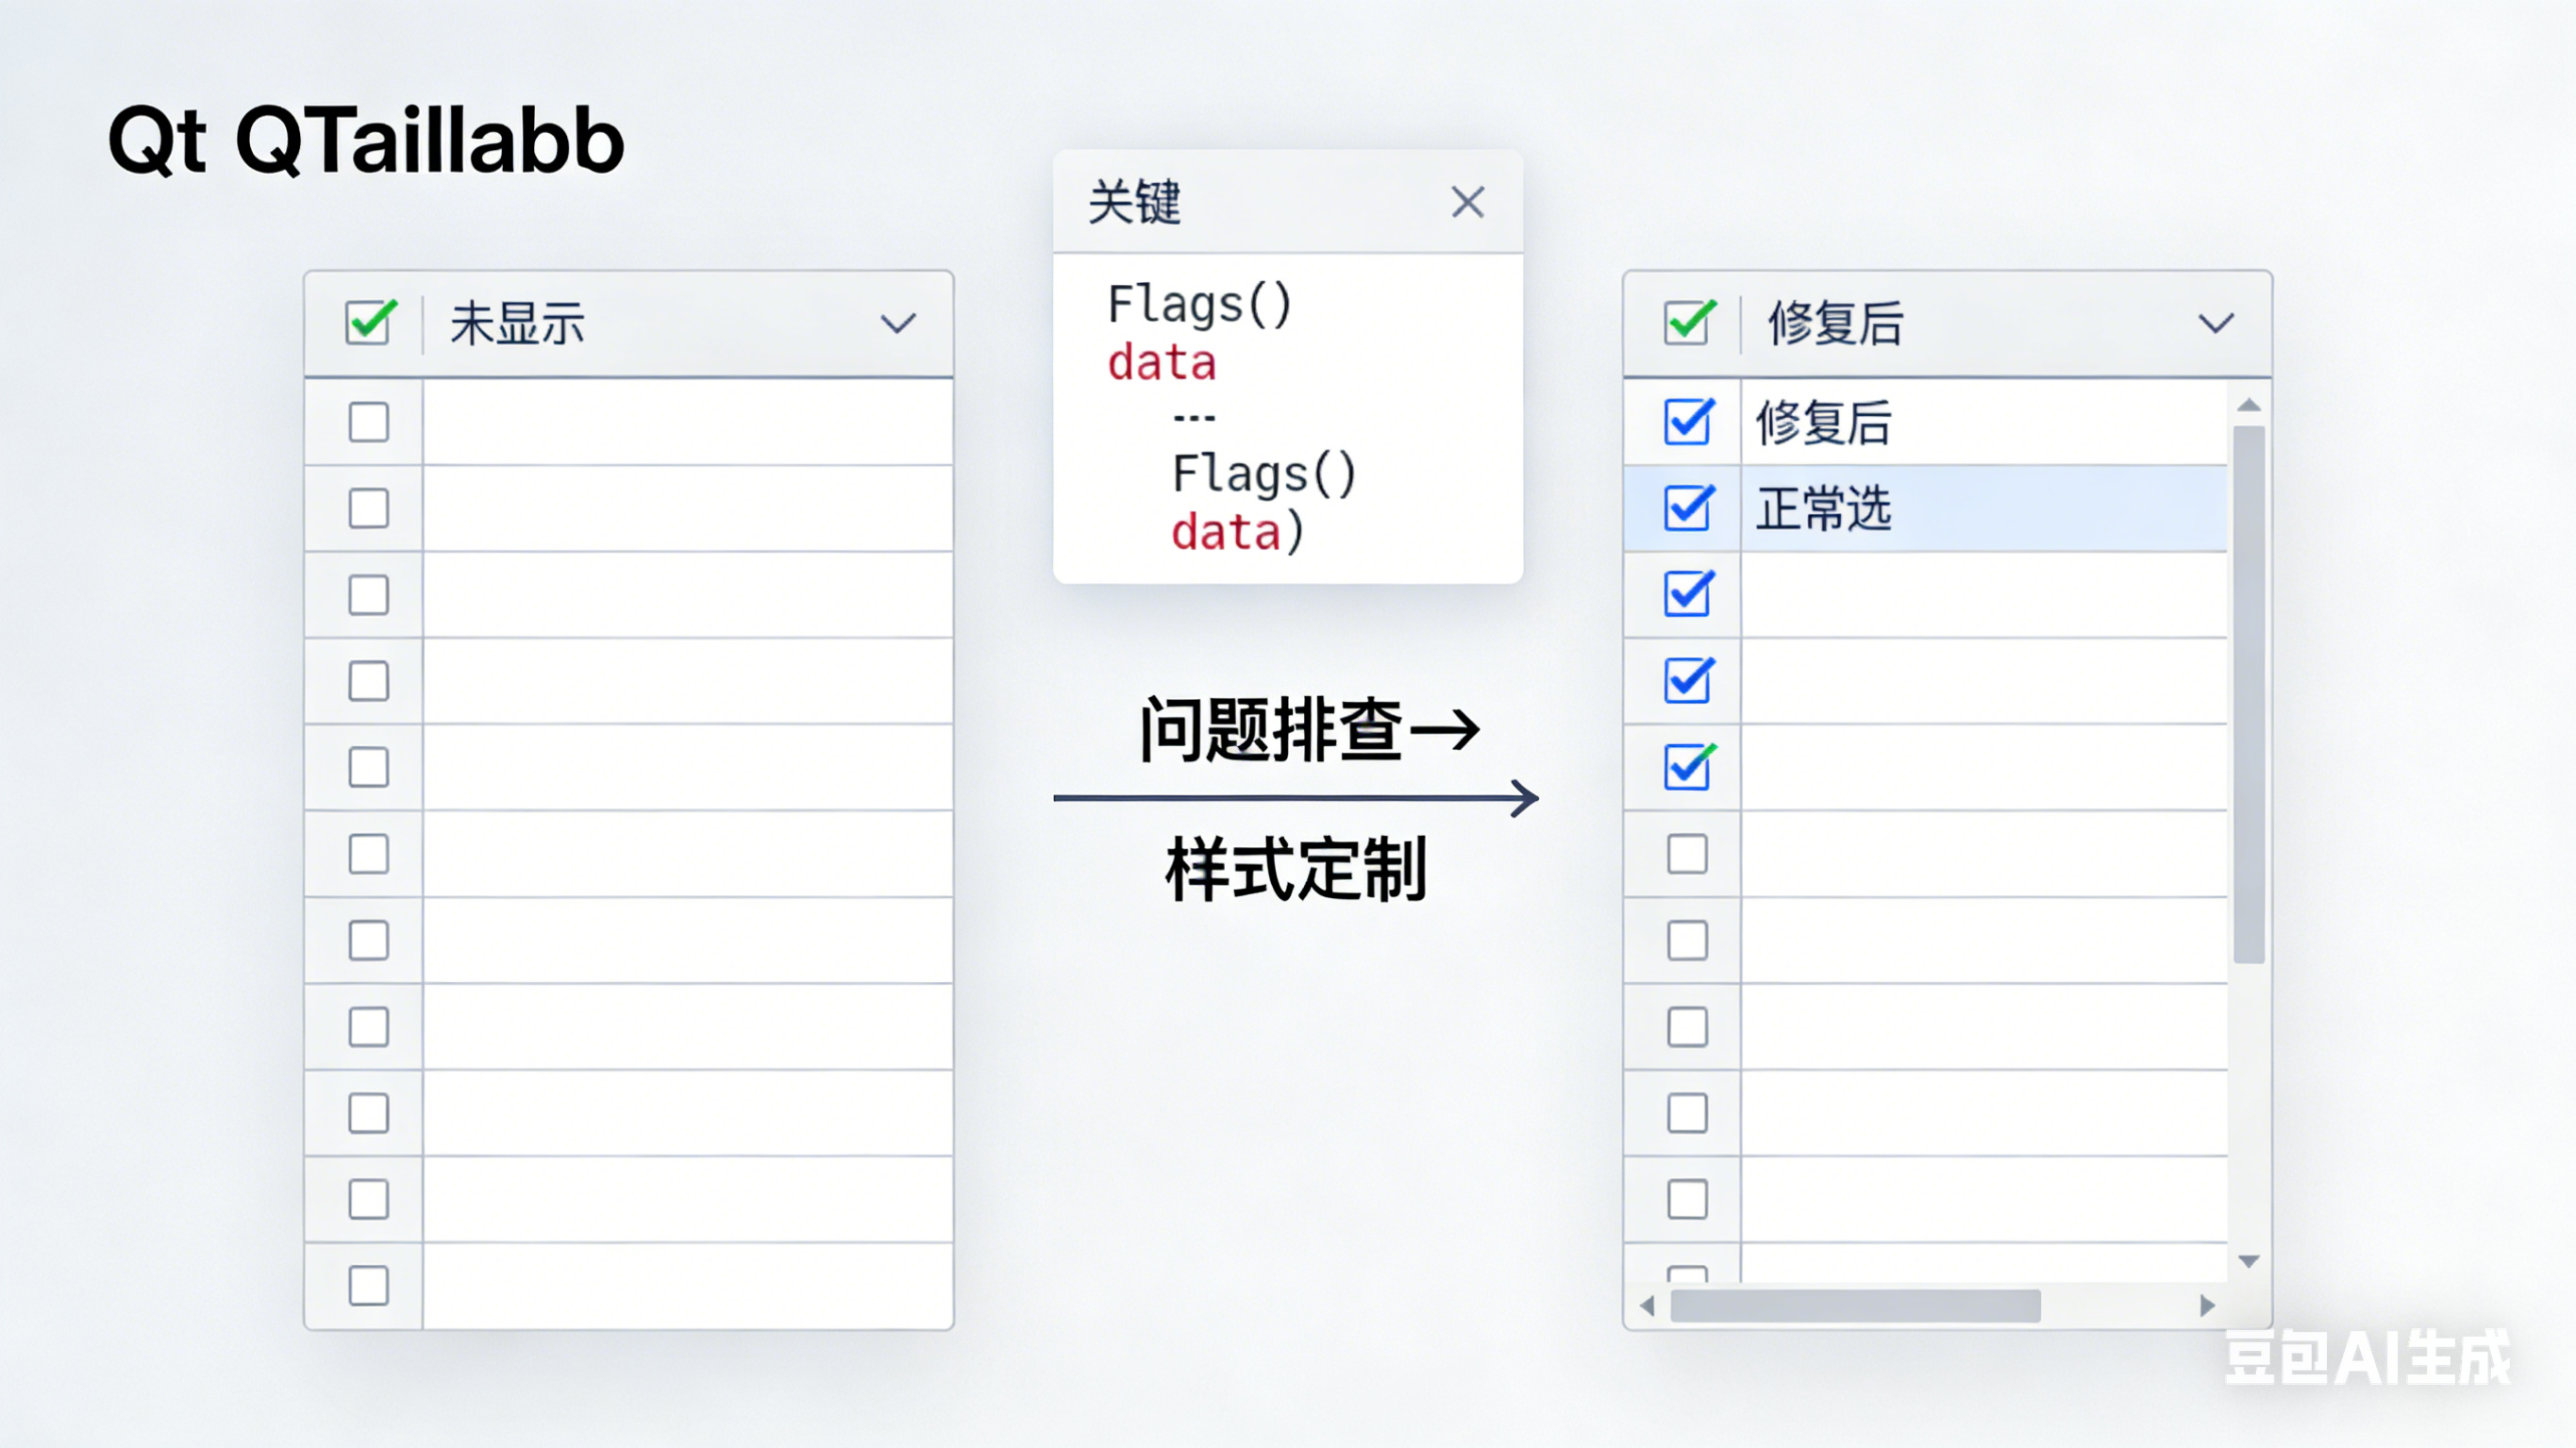
Task: Click the horizontal scrollbar thumb
Action: [1855, 1306]
